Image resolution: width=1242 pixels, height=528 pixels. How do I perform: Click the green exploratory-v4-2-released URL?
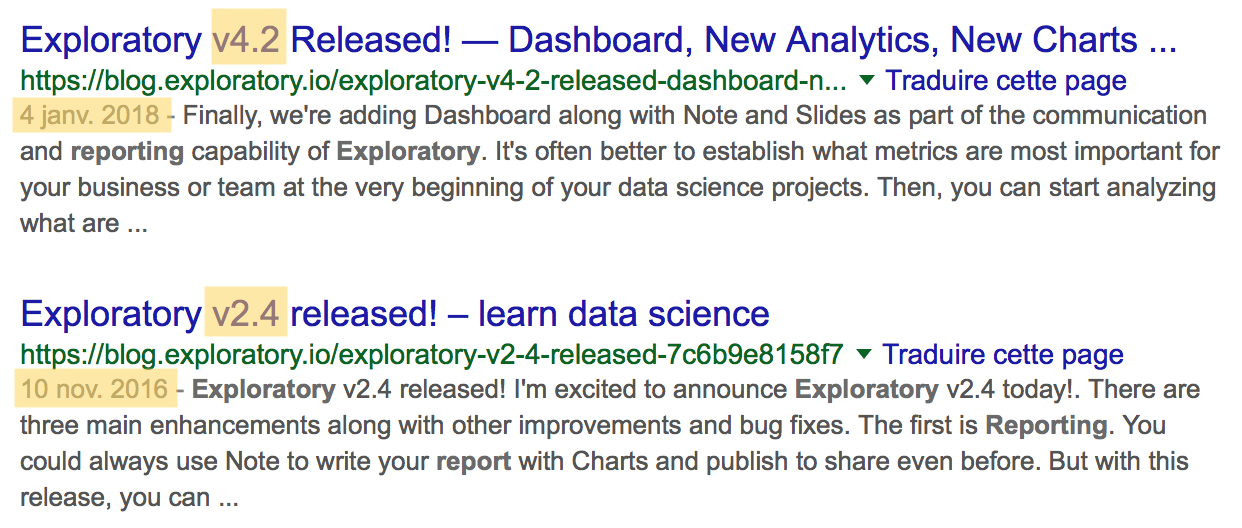[x=434, y=80]
